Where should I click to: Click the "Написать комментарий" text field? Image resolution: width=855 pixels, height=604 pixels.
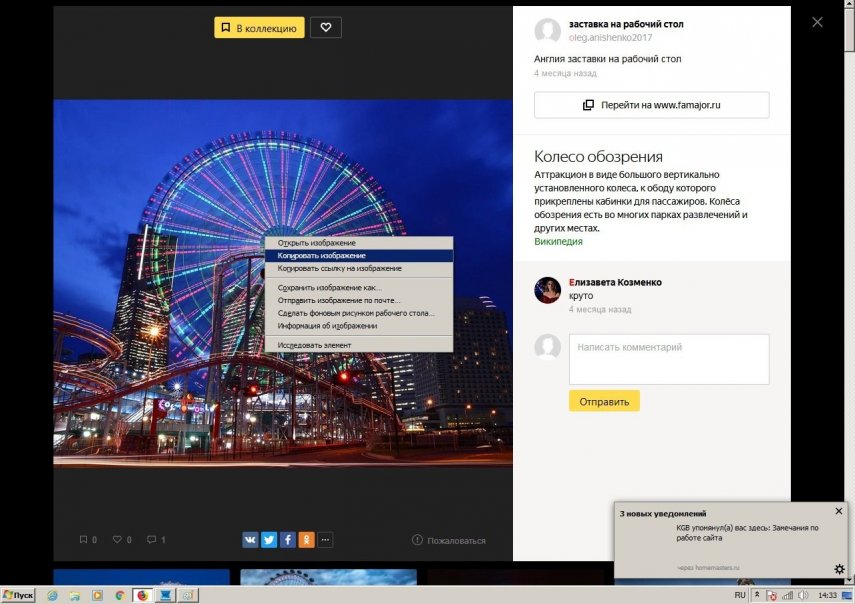click(x=669, y=359)
